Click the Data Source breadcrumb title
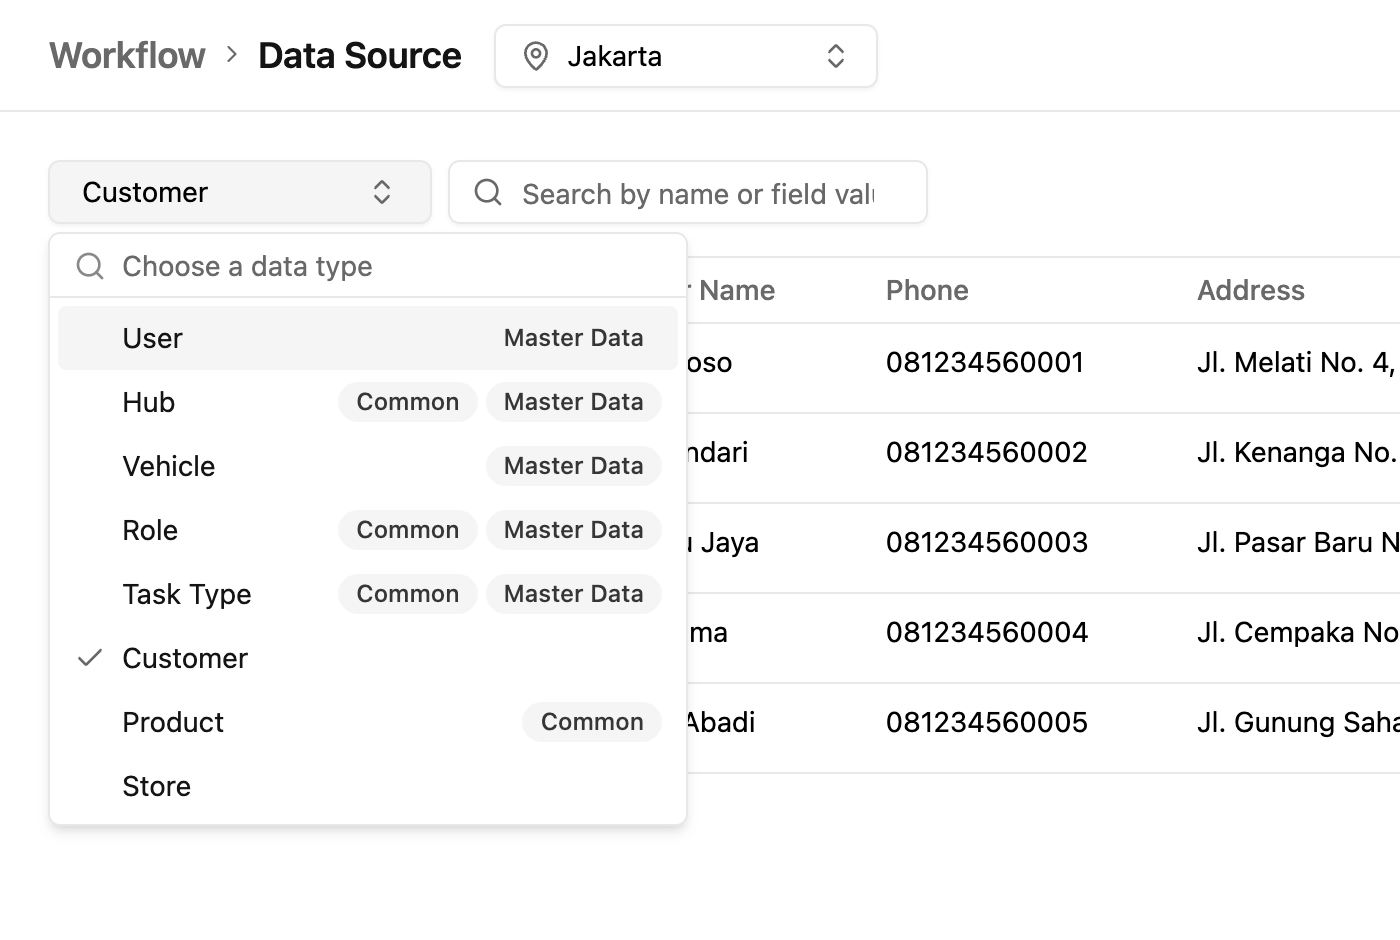 coord(360,56)
